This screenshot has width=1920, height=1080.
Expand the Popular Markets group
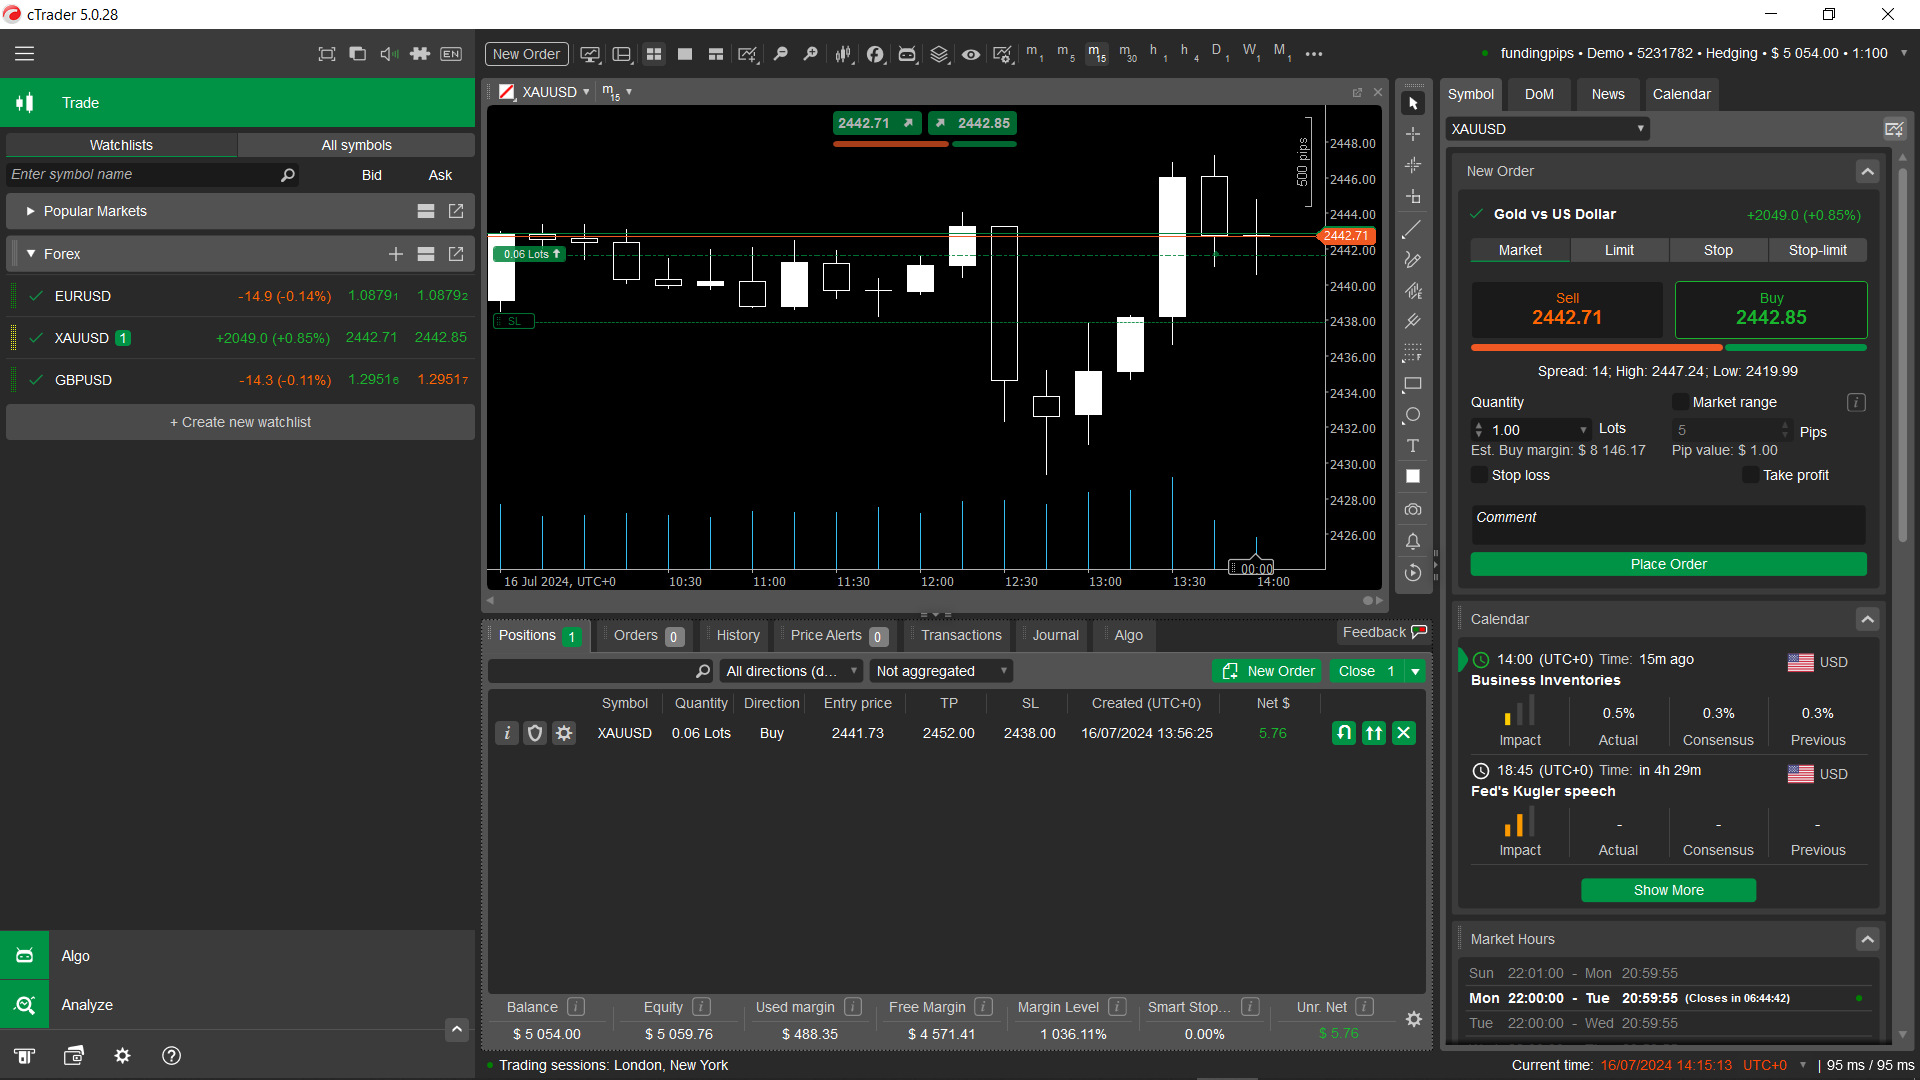pos(31,211)
